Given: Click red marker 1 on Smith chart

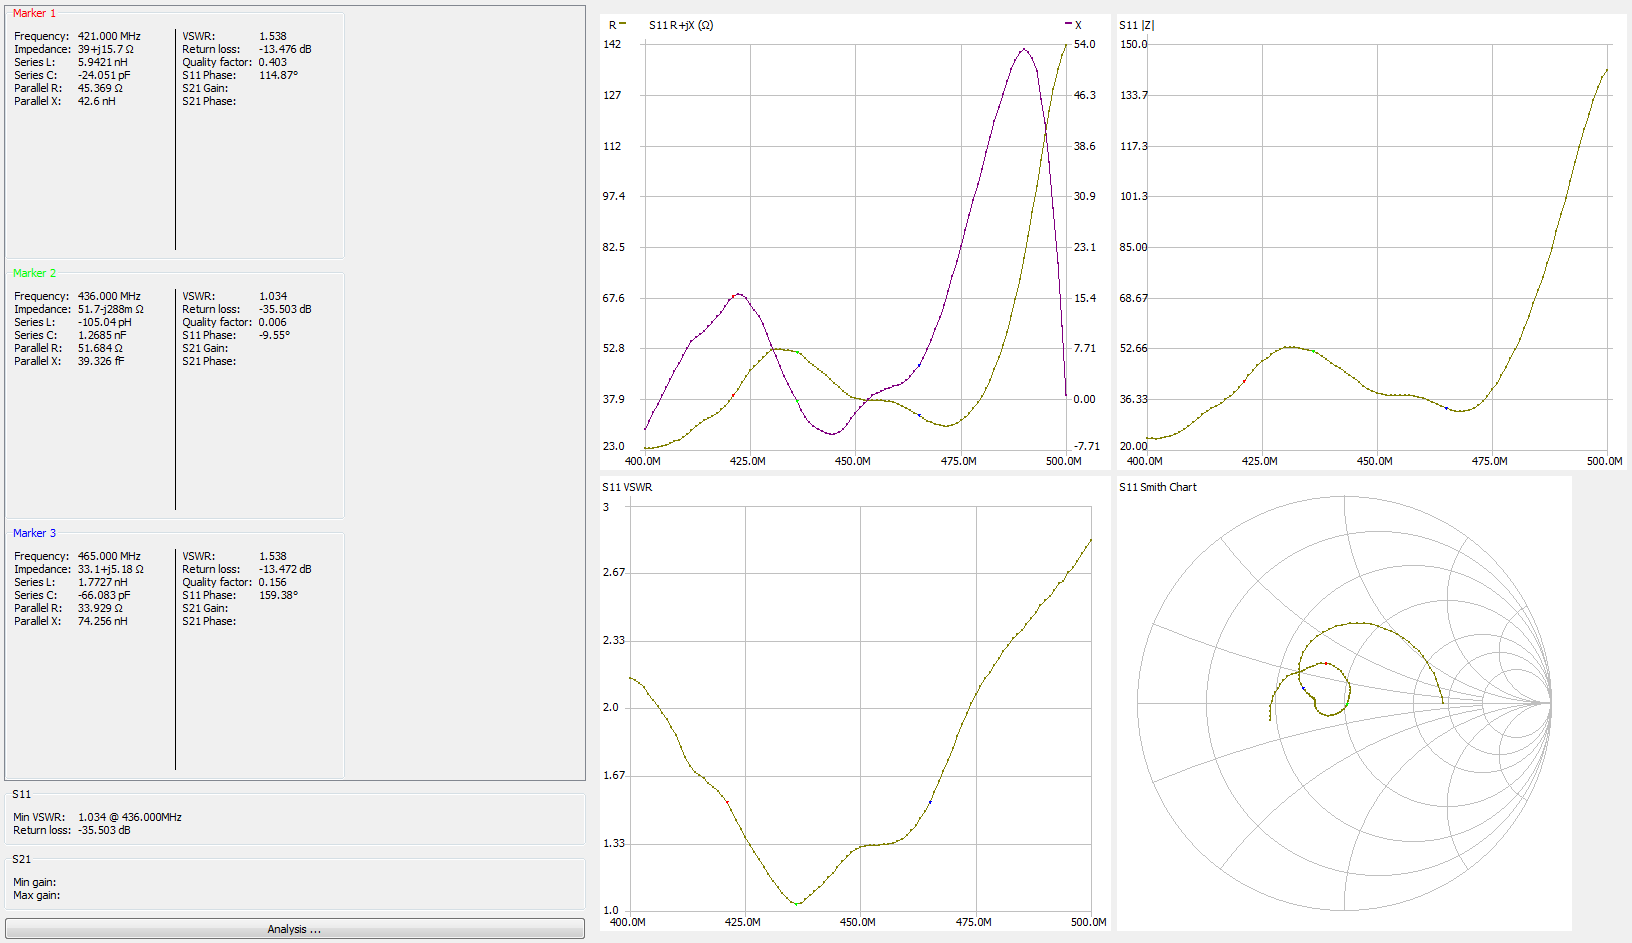Looking at the screenshot, I should click(1326, 663).
